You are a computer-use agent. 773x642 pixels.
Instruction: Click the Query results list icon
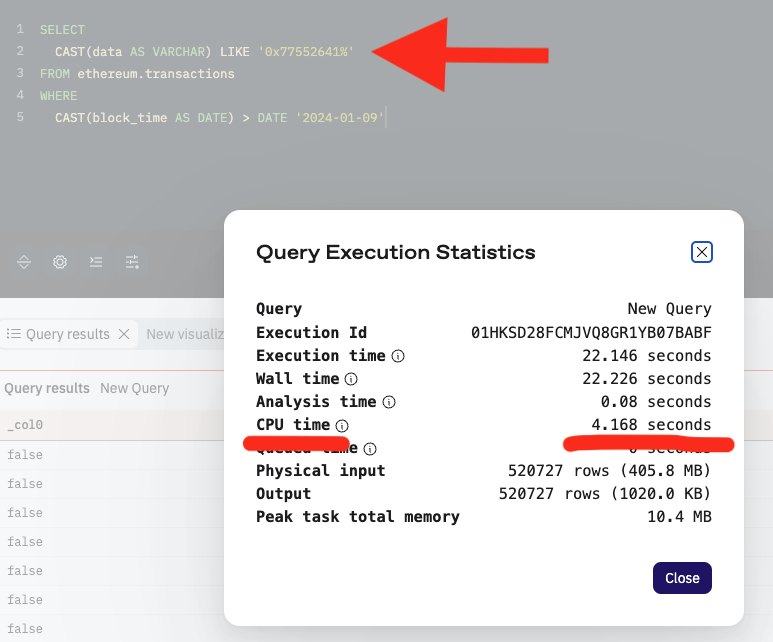point(14,334)
